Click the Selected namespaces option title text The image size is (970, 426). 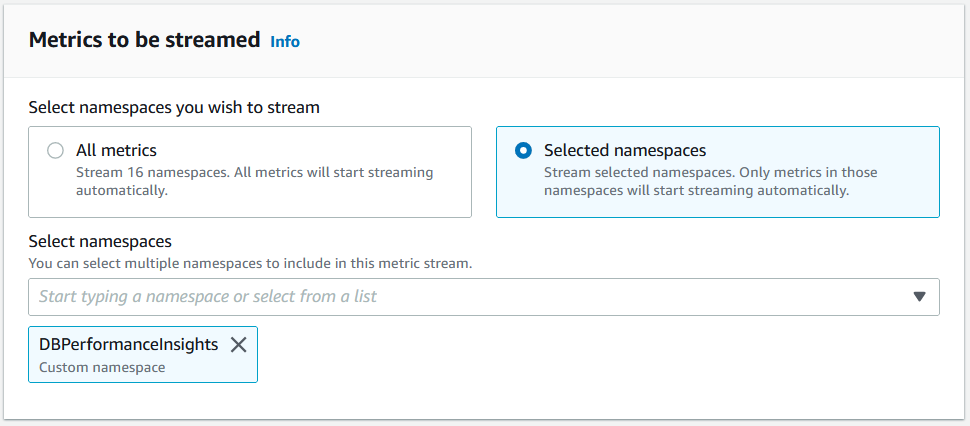[624, 151]
